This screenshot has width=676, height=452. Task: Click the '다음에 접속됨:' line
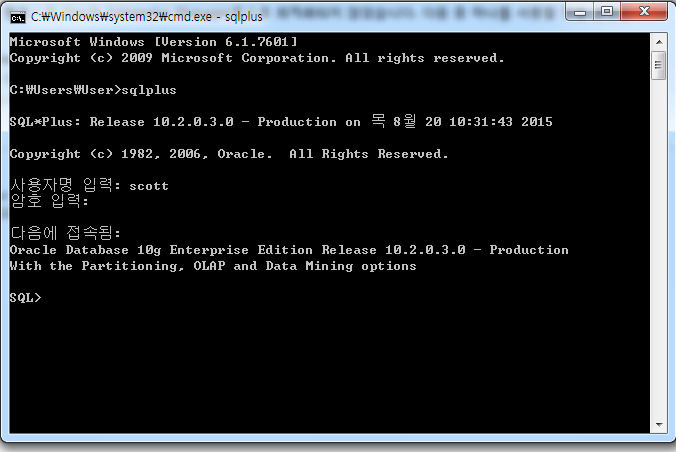pyautogui.click(x=65, y=233)
